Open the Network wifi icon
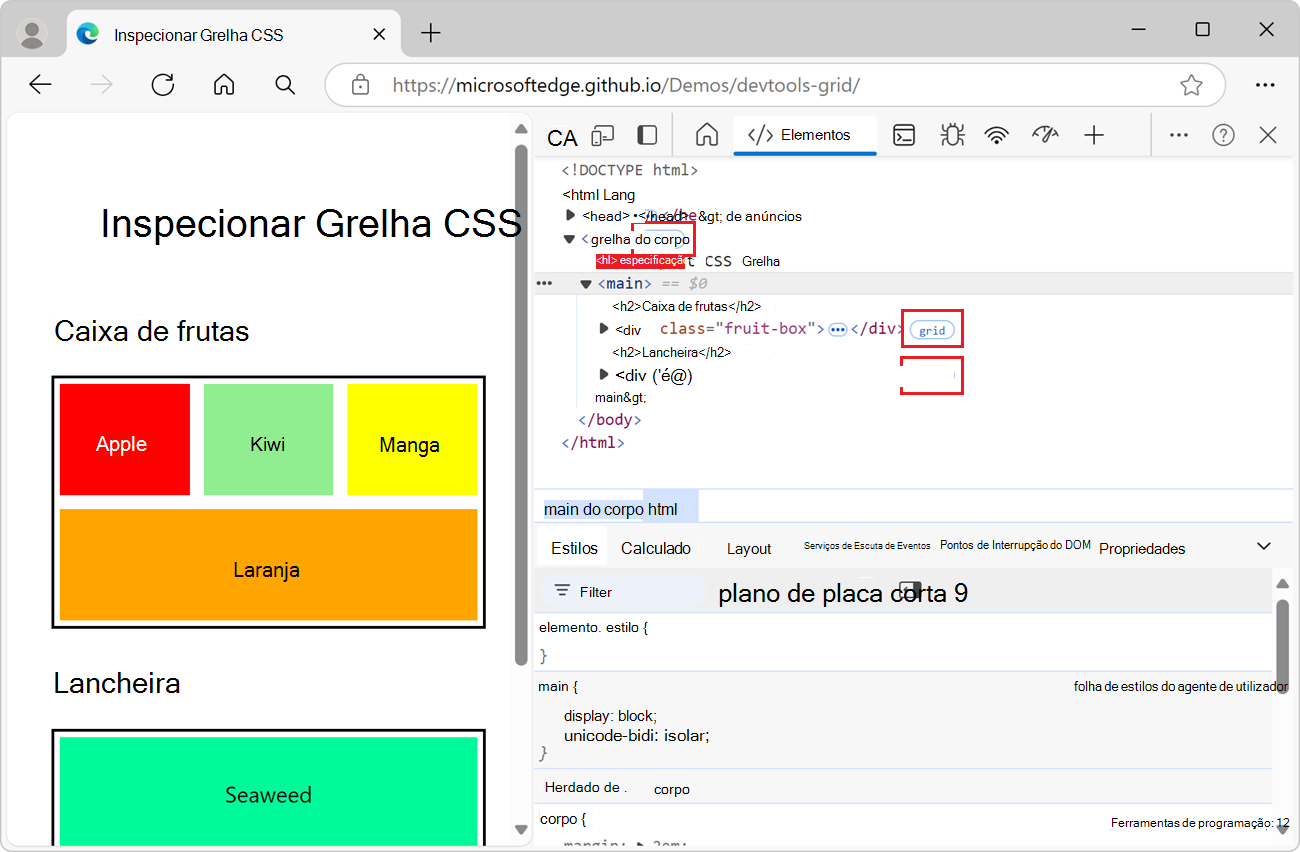The width and height of the screenshot is (1300, 852). [x=996, y=135]
